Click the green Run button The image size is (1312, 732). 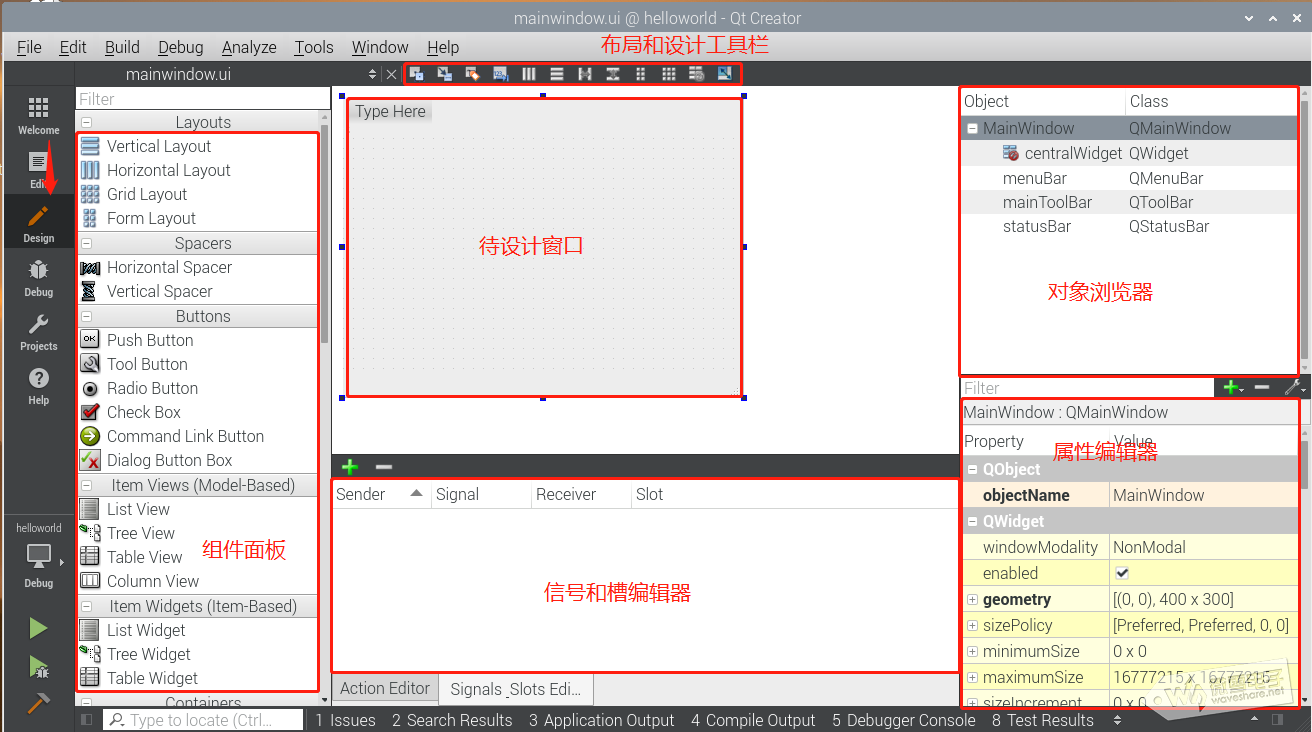pyautogui.click(x=38, y=628)
